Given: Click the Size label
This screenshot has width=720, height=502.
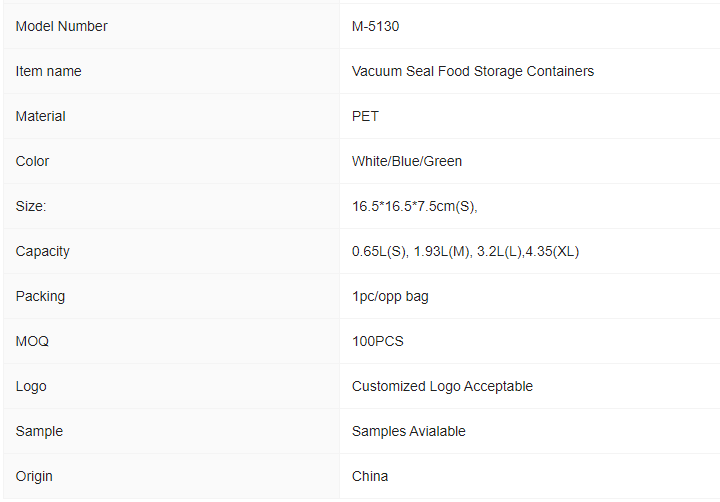Looking at the screenshot, I should point(31,206).
